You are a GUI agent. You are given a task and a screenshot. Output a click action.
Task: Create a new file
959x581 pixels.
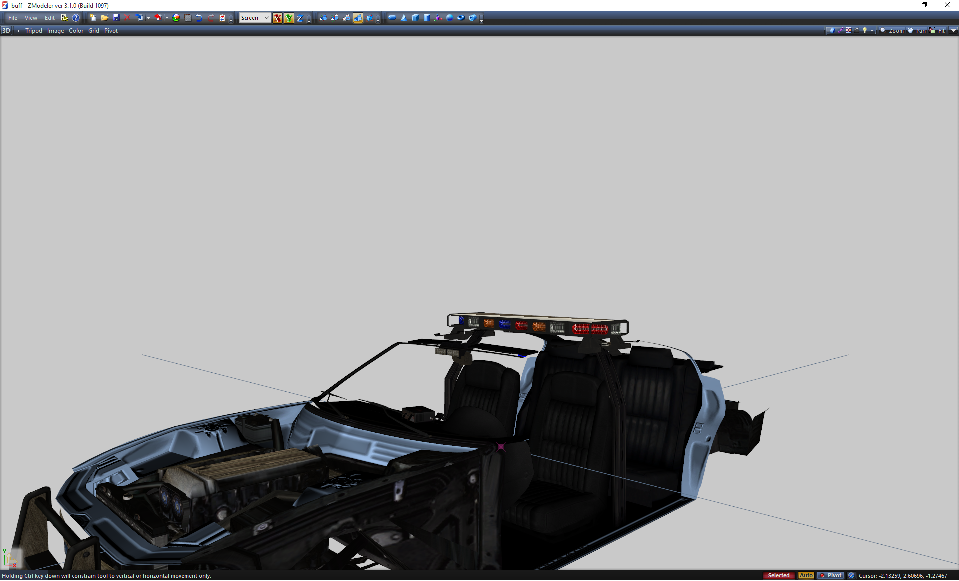93,18
